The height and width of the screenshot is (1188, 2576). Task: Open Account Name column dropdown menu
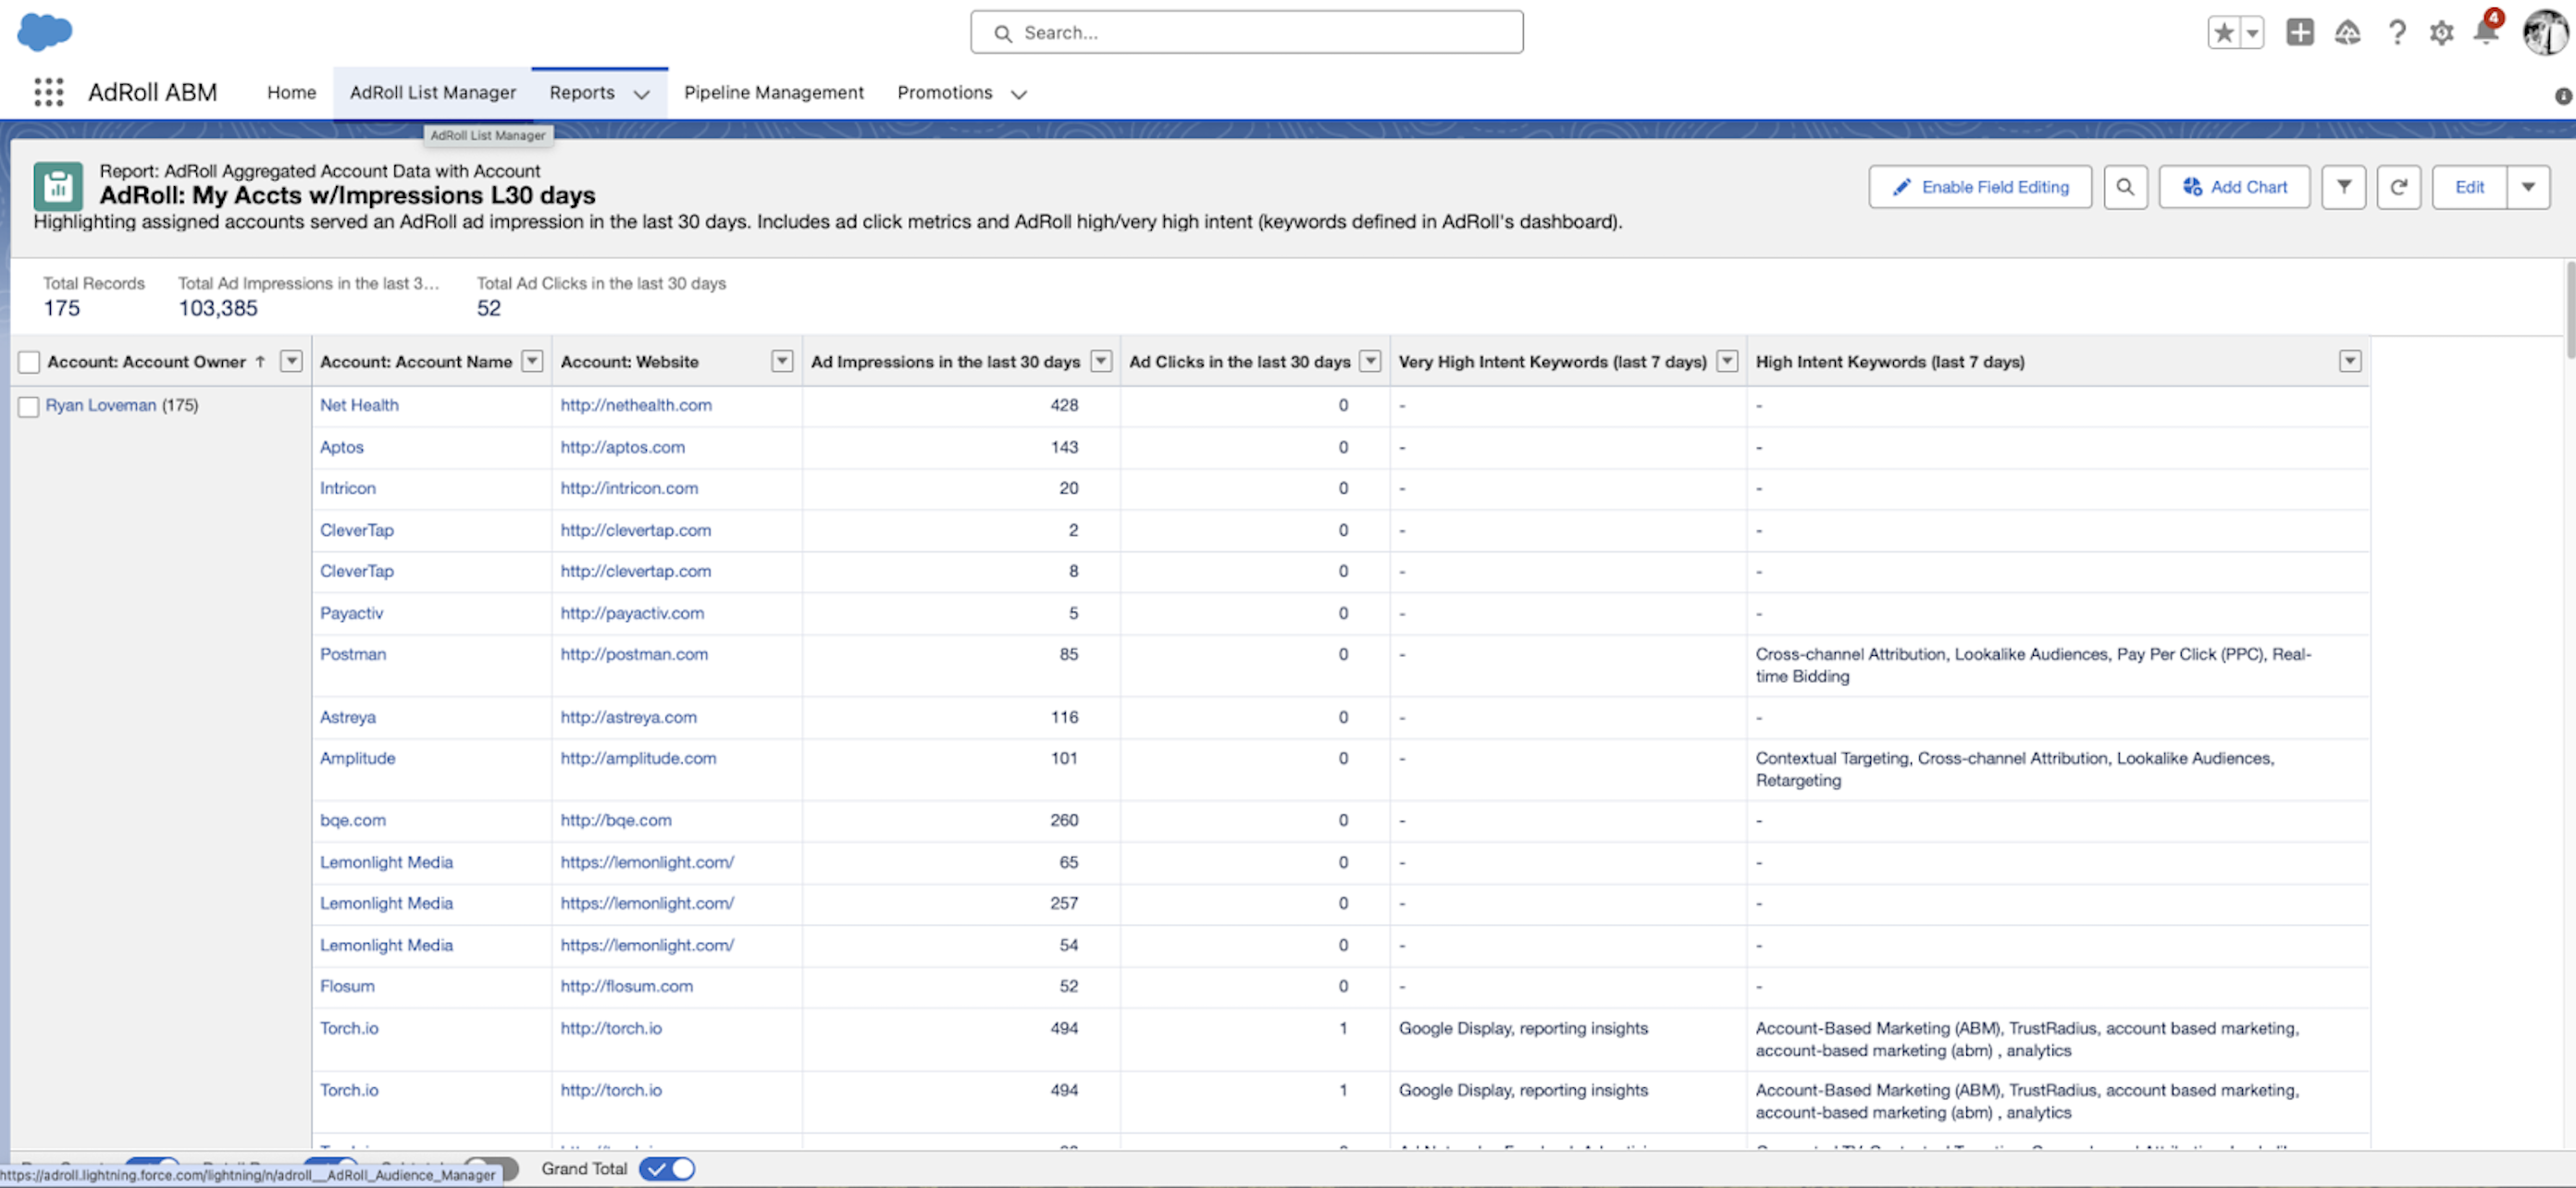532,361
